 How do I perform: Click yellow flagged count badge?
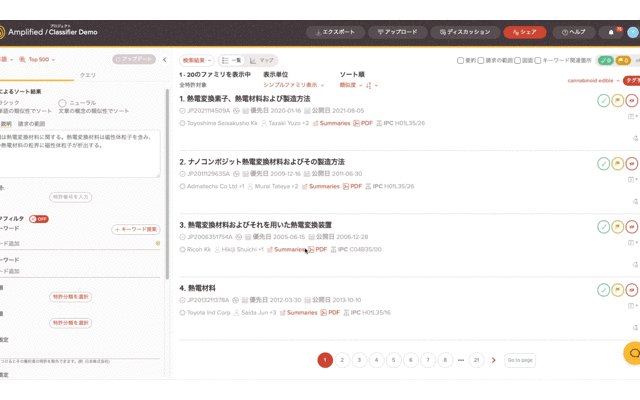623,60
